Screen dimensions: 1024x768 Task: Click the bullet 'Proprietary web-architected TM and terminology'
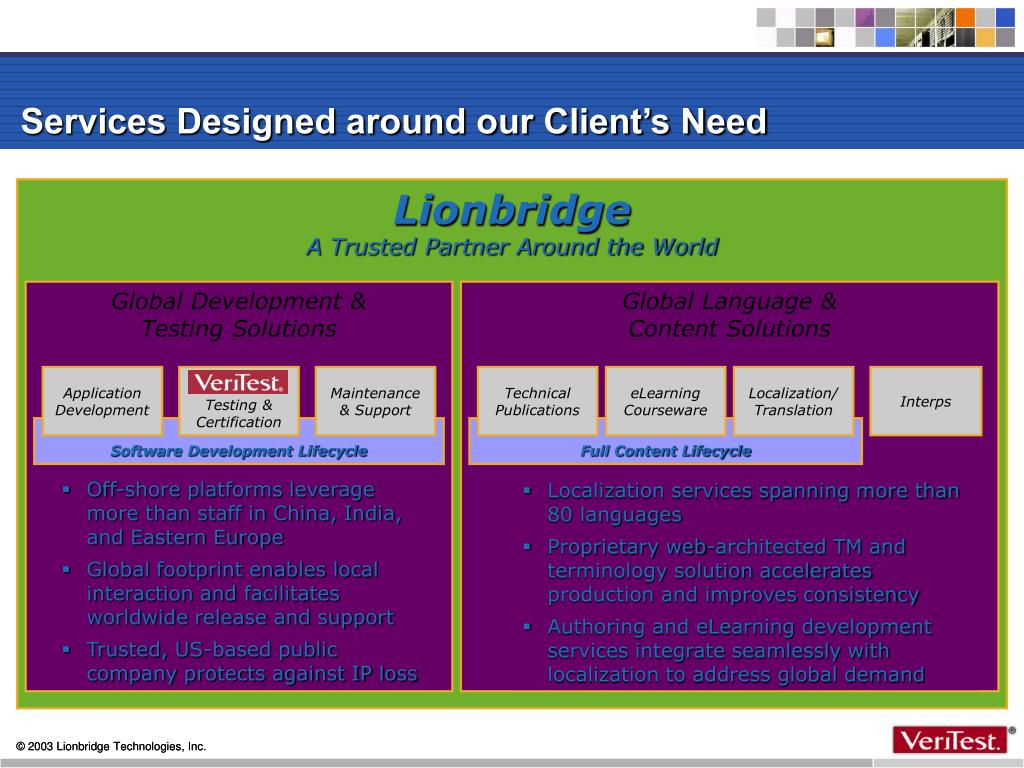(733, 570)
